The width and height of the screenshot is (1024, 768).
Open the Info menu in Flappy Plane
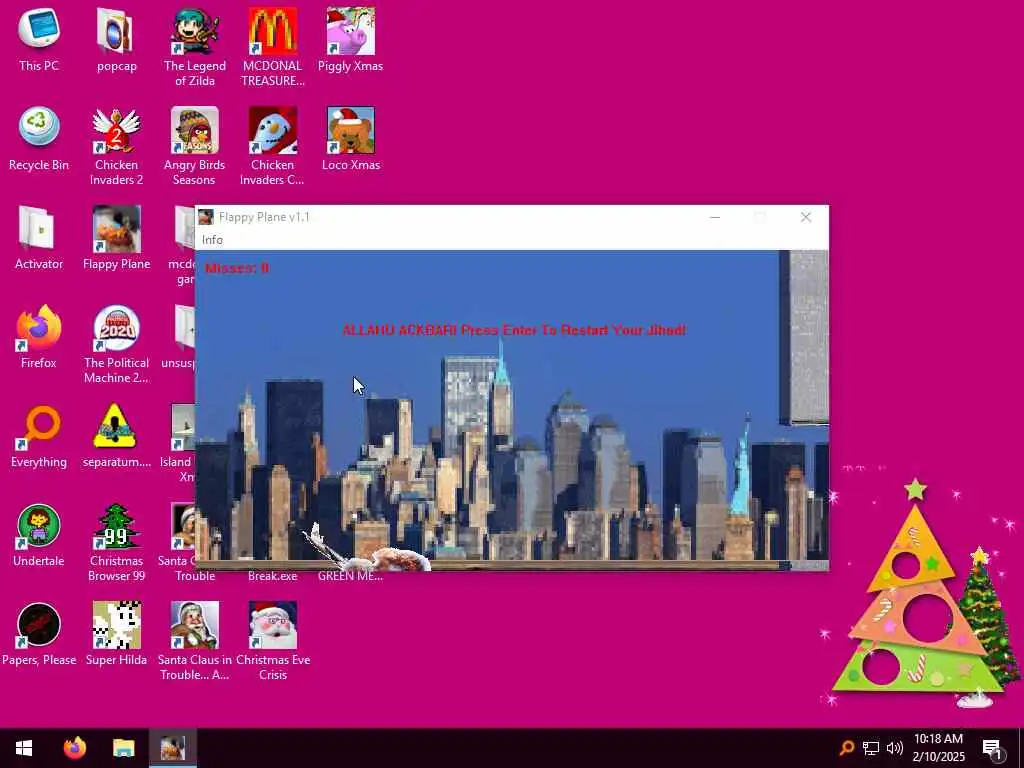[x=212, y=240]
